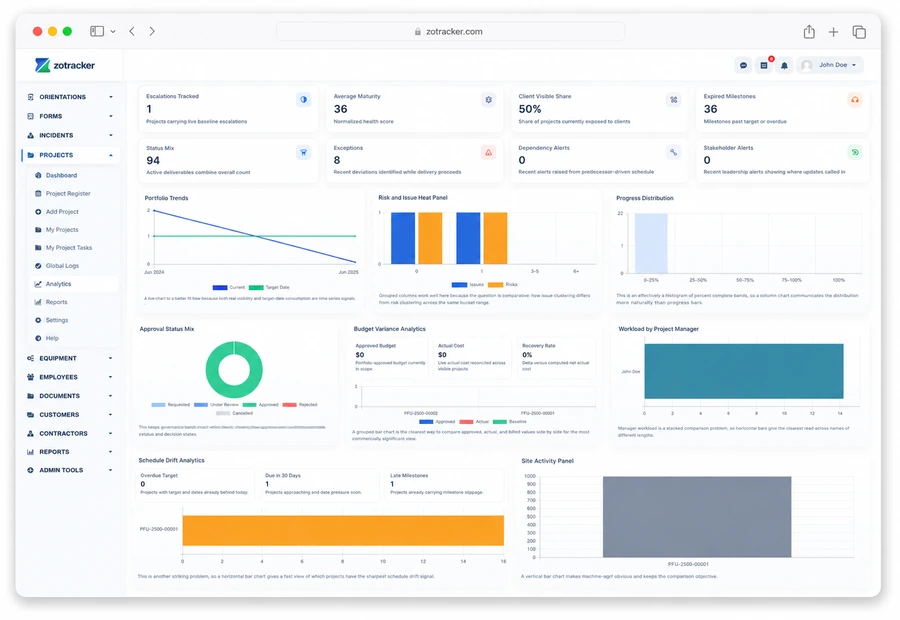
Task: Expand the Equipment menu
Action: [71, 358]
